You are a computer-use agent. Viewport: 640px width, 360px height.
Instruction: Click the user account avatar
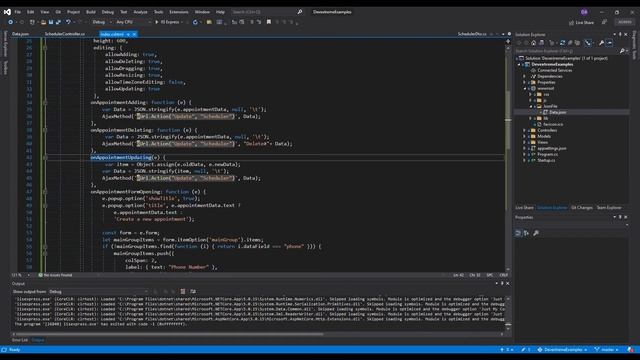click(584, 12)
